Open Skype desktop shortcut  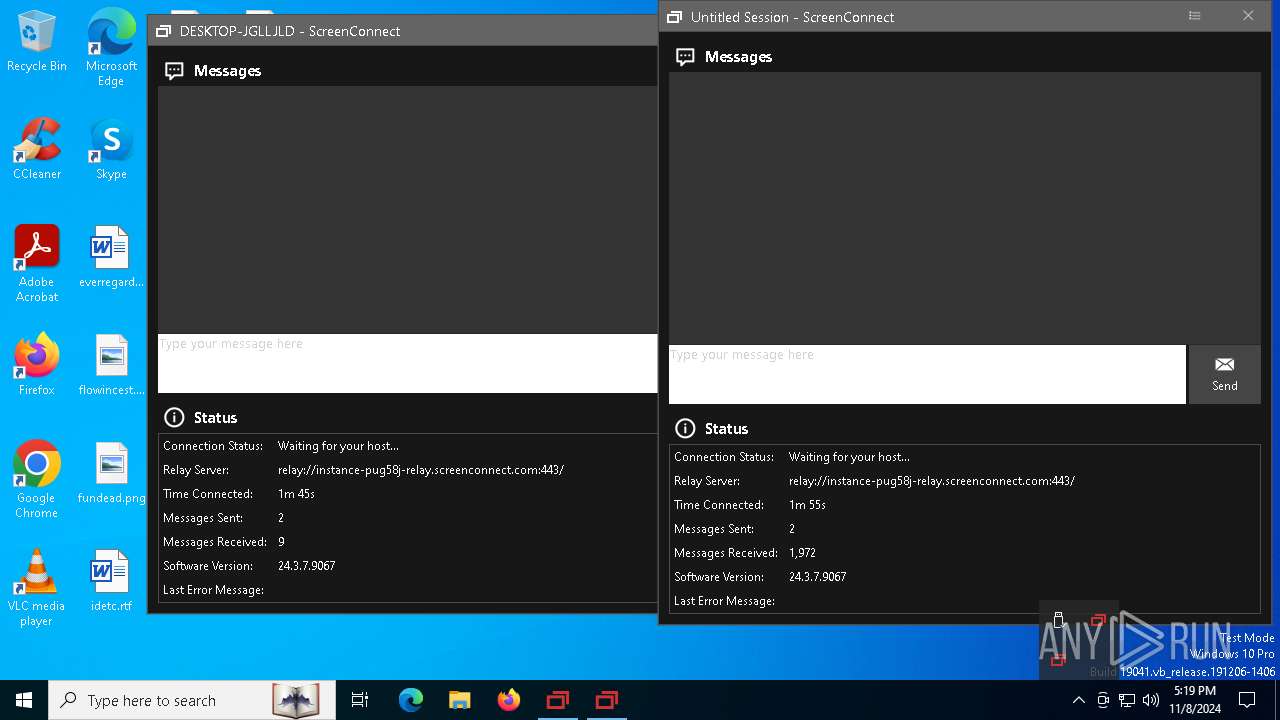coord(111,149)
